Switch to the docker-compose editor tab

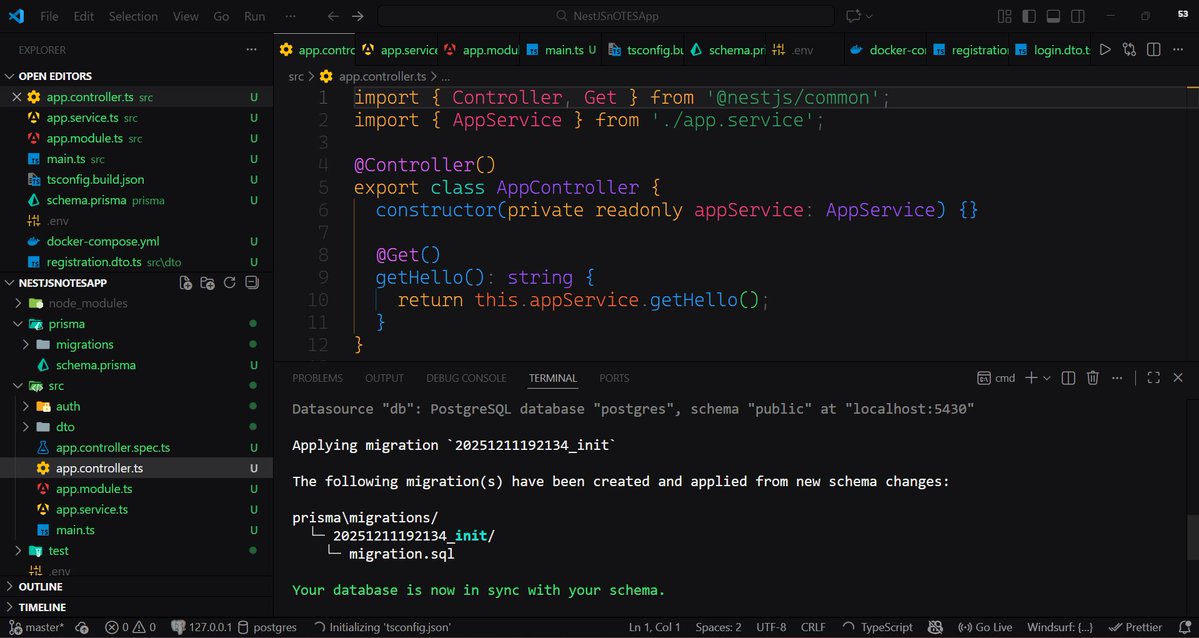click(x=887, y=50)
